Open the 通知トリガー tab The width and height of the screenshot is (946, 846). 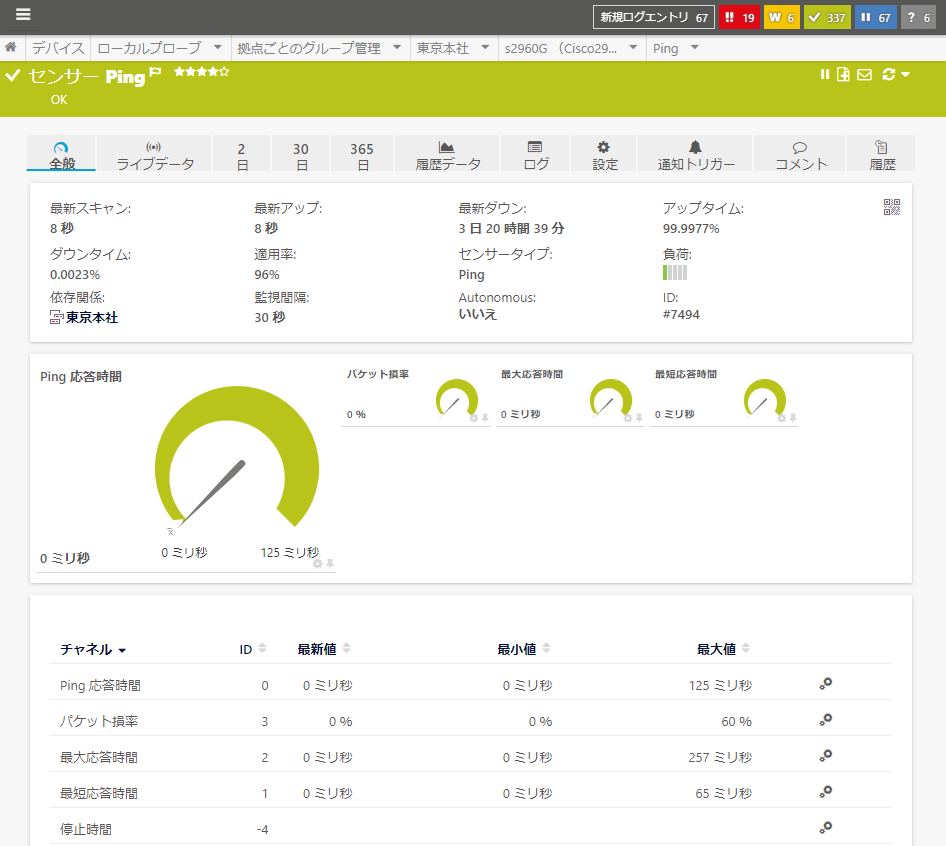click(696, 154)
